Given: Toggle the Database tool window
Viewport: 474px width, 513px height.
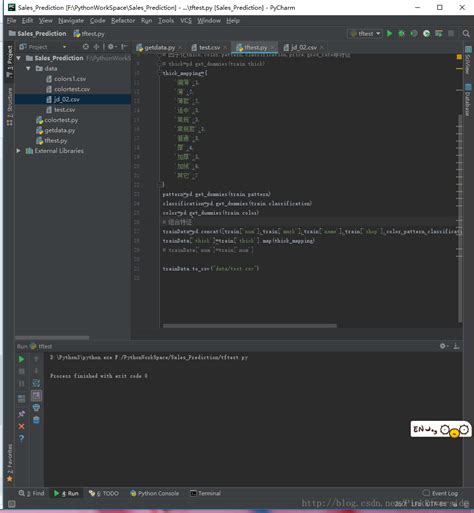Looking at the screenshot, I should click(x=468, y=100).
